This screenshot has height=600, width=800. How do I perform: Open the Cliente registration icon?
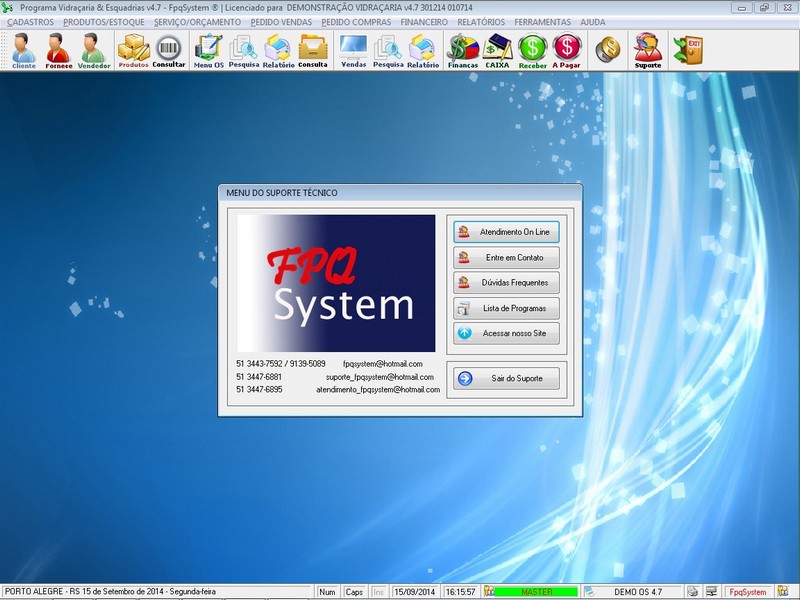[x=24, y=50]
